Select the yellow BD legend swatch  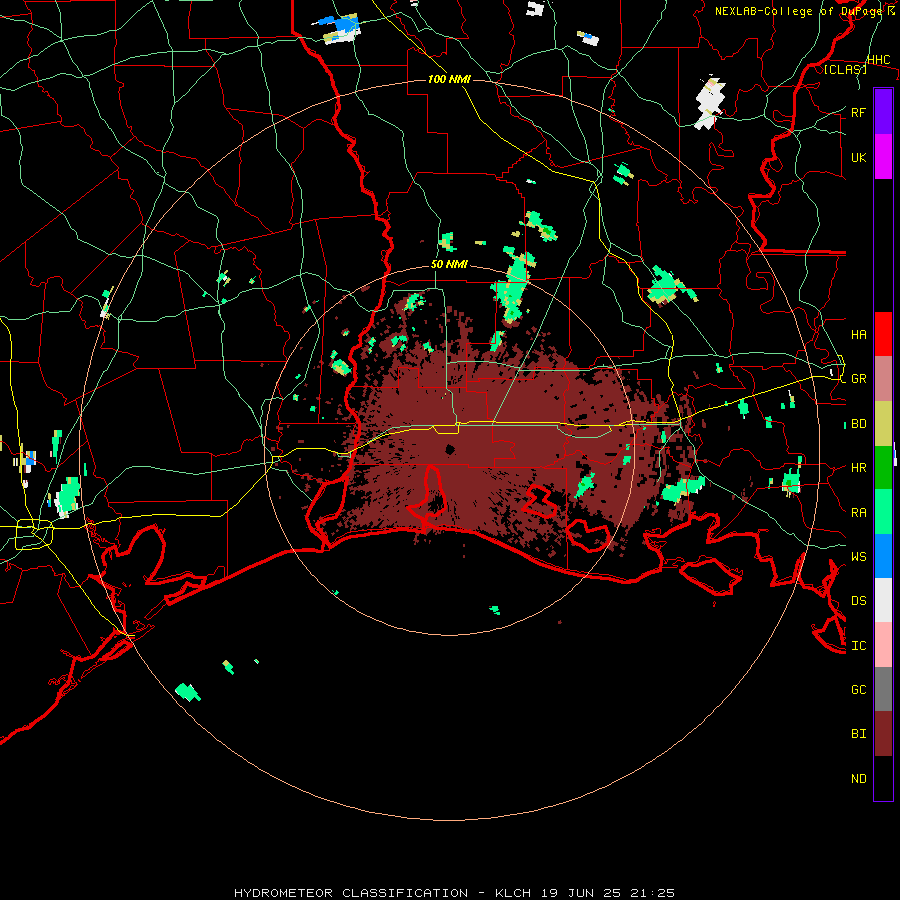tap(883, 424)
